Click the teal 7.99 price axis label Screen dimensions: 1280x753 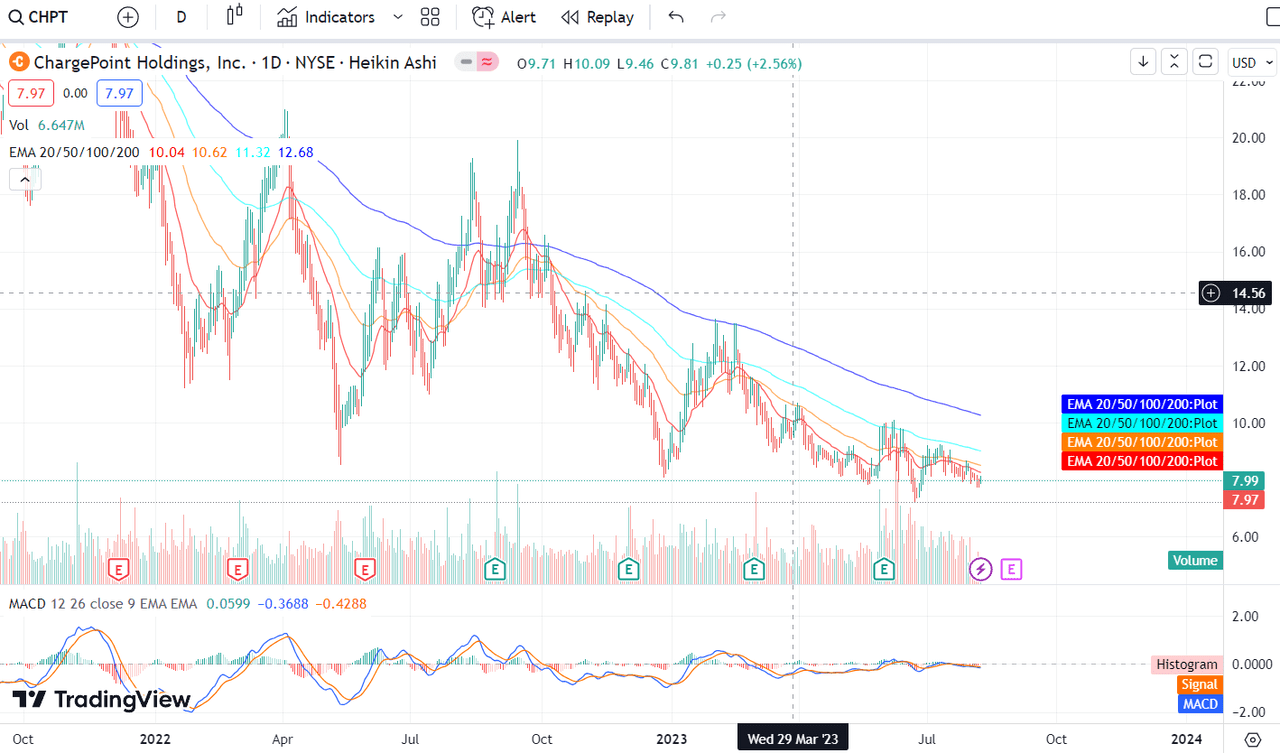coord(1246,480)
